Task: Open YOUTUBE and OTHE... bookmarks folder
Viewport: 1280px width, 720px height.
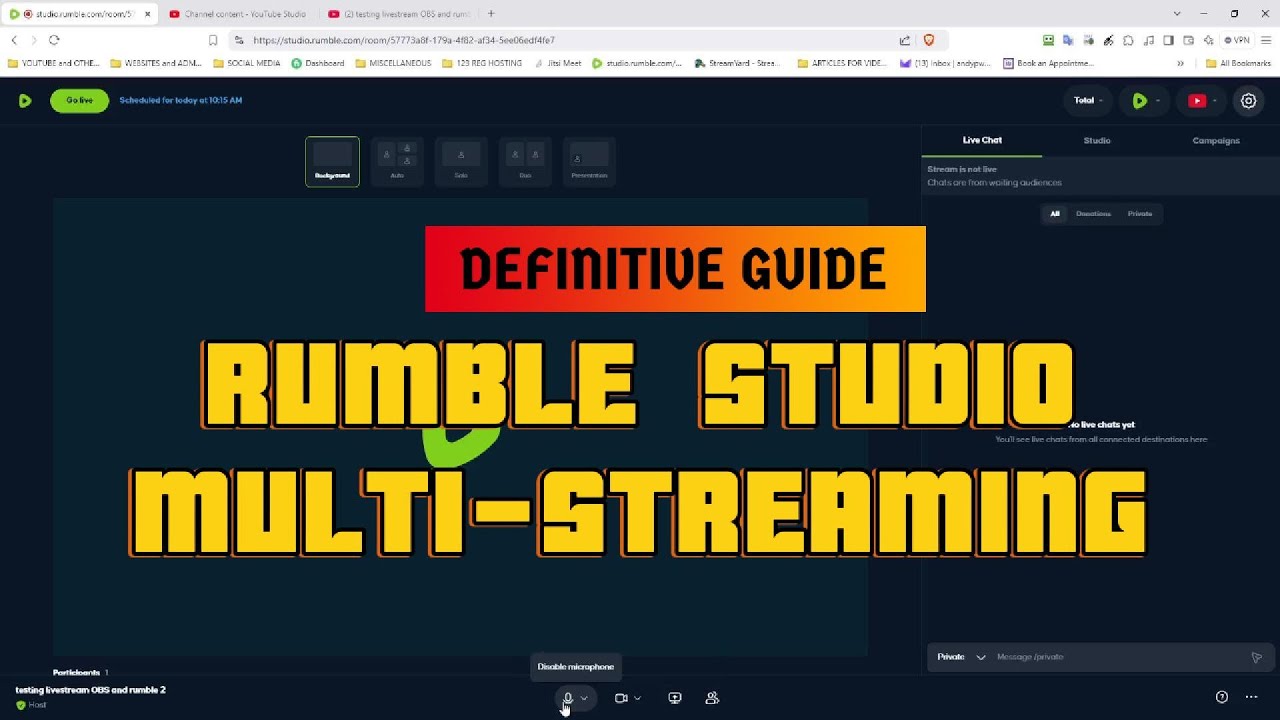Action: [x=54, y=63]
